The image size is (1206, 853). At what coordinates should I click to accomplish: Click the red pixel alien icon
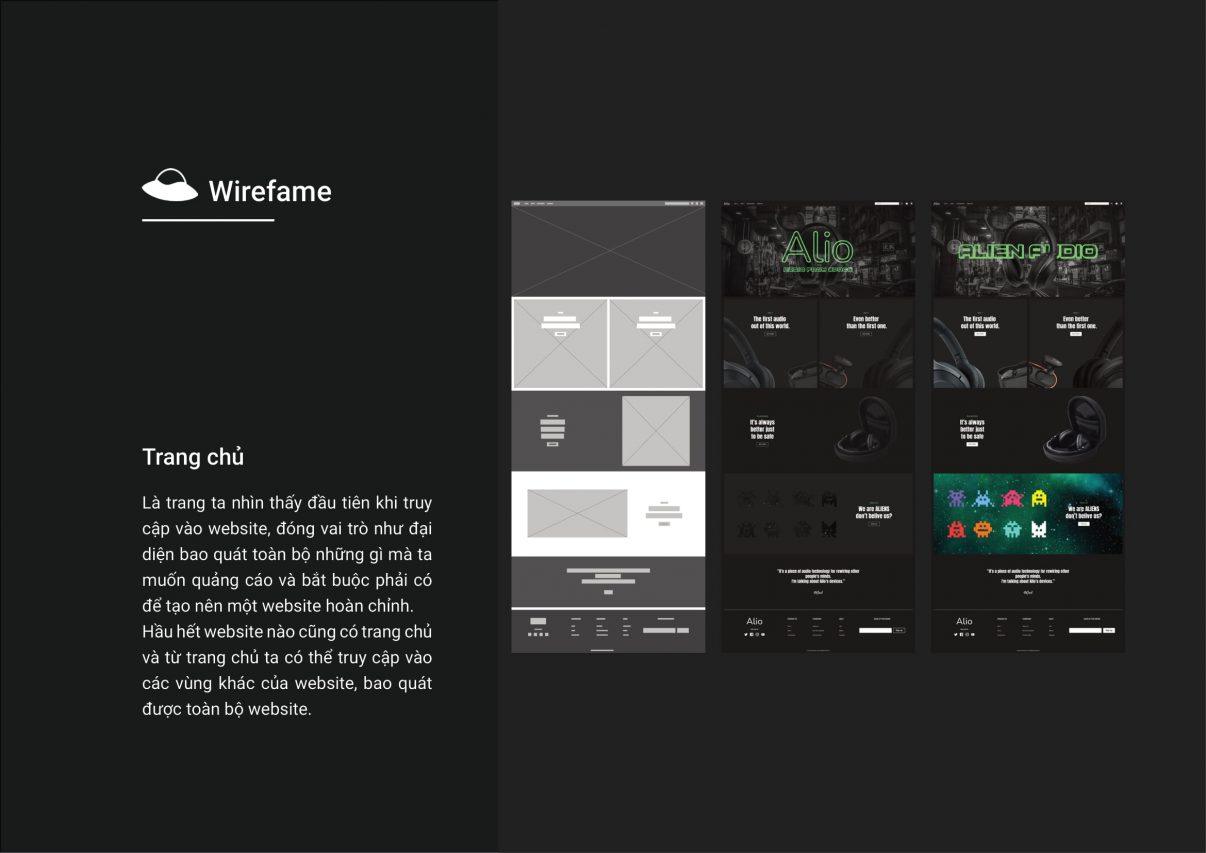[x=957, y=528]
